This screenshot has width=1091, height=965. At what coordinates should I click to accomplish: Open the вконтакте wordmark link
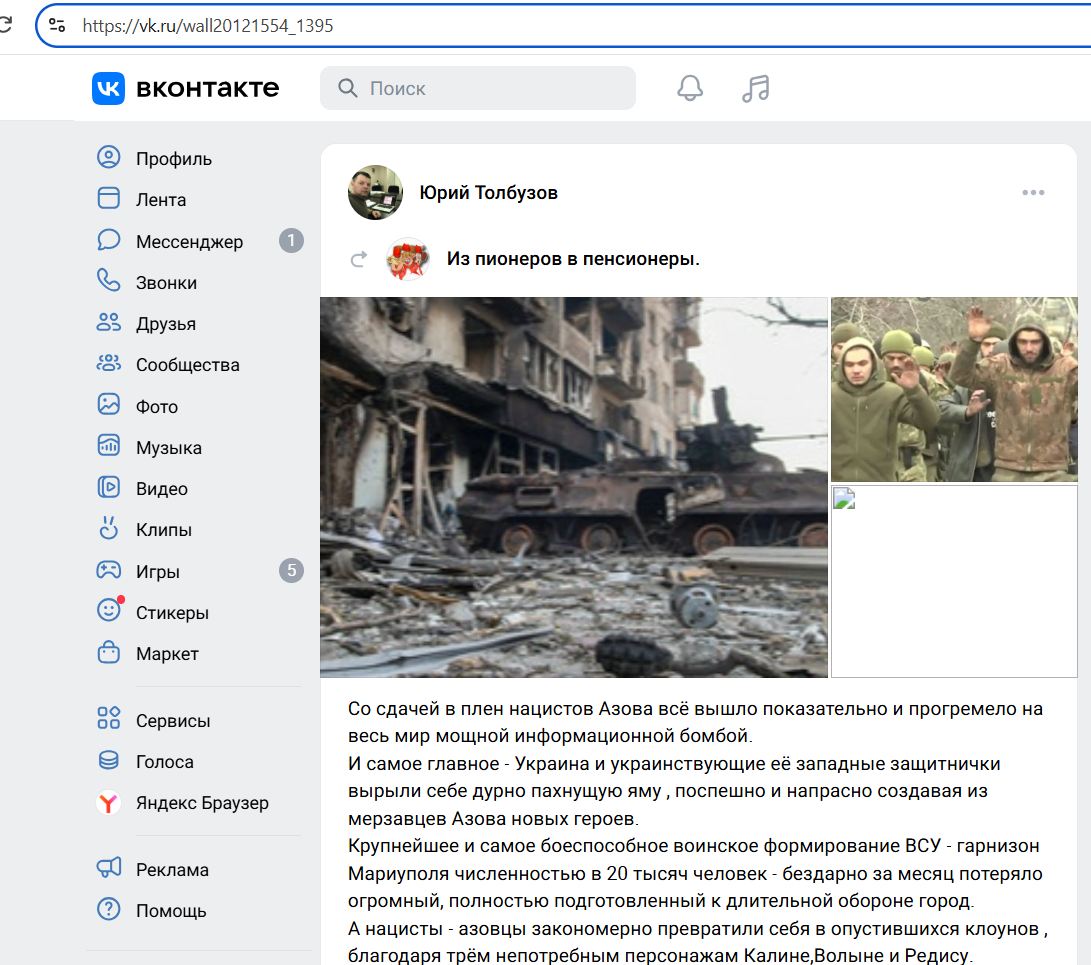click(x=207, y=88)
